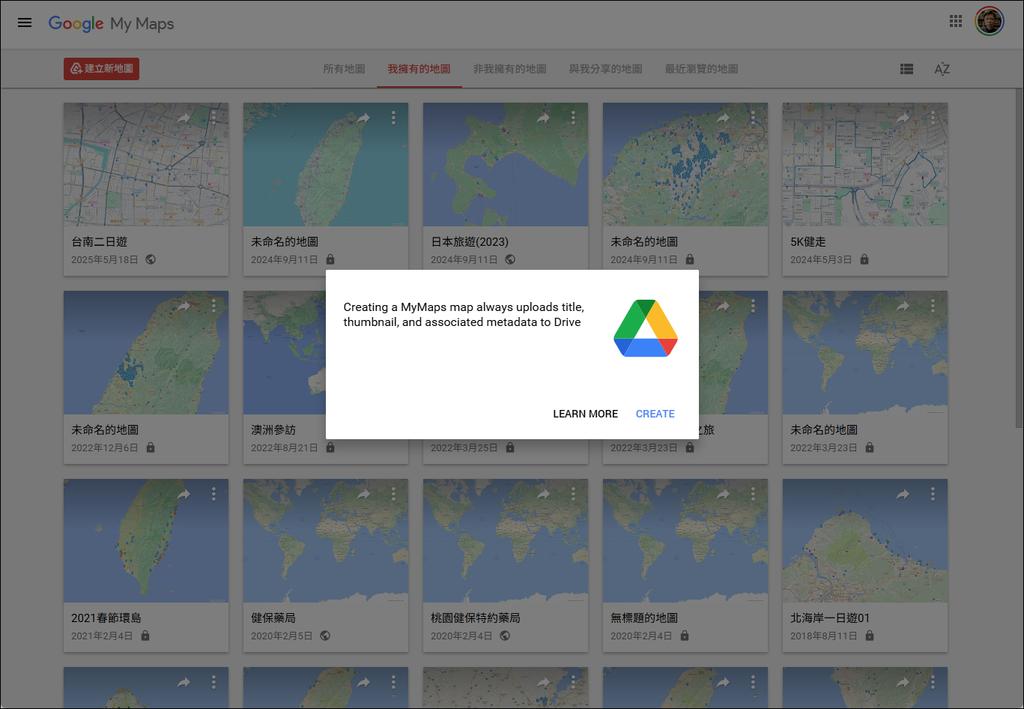The image size is (1024, 709).
Task: Open more options for 日本旅遊(2023)
Action: [573, 118]
